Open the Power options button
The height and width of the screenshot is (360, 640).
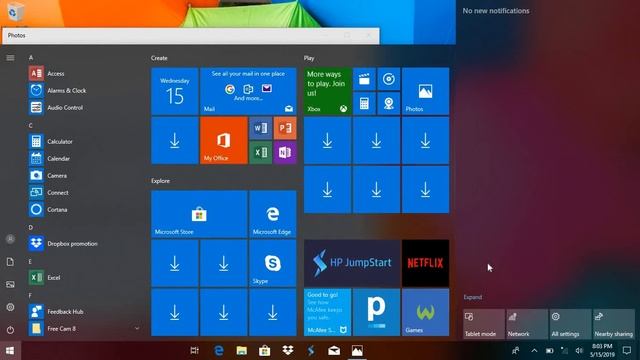pyautogui.click(x=10, y=330)
